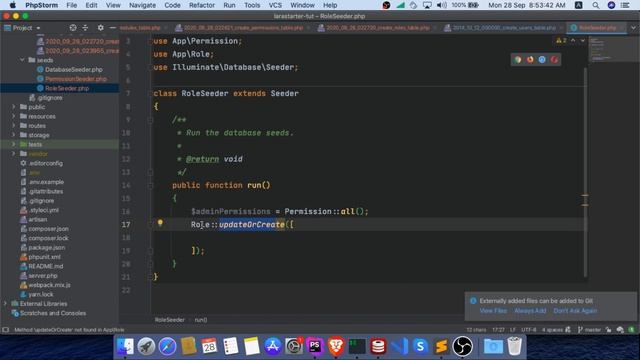Click View Files link in notification
640x360 pixels.
point(493,311)
